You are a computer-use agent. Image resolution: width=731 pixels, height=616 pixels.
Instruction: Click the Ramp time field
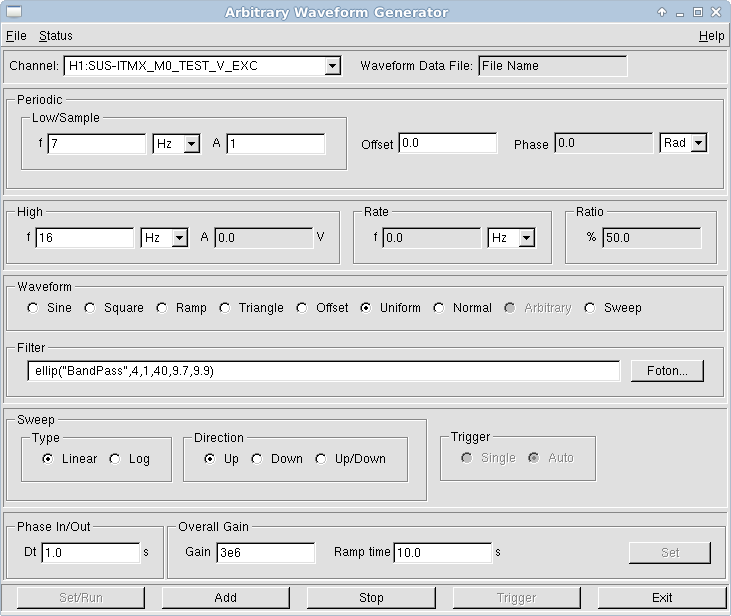[443, 553]
